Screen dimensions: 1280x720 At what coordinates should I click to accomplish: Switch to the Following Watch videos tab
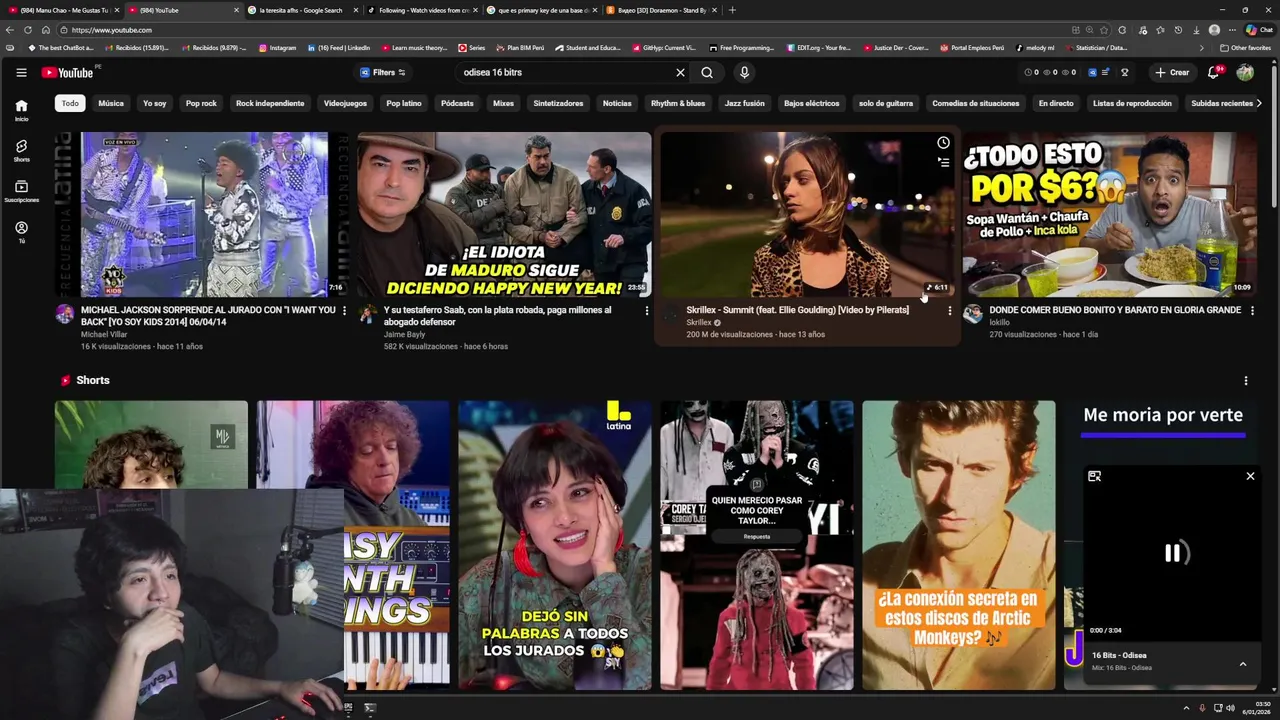click(421, 10)
